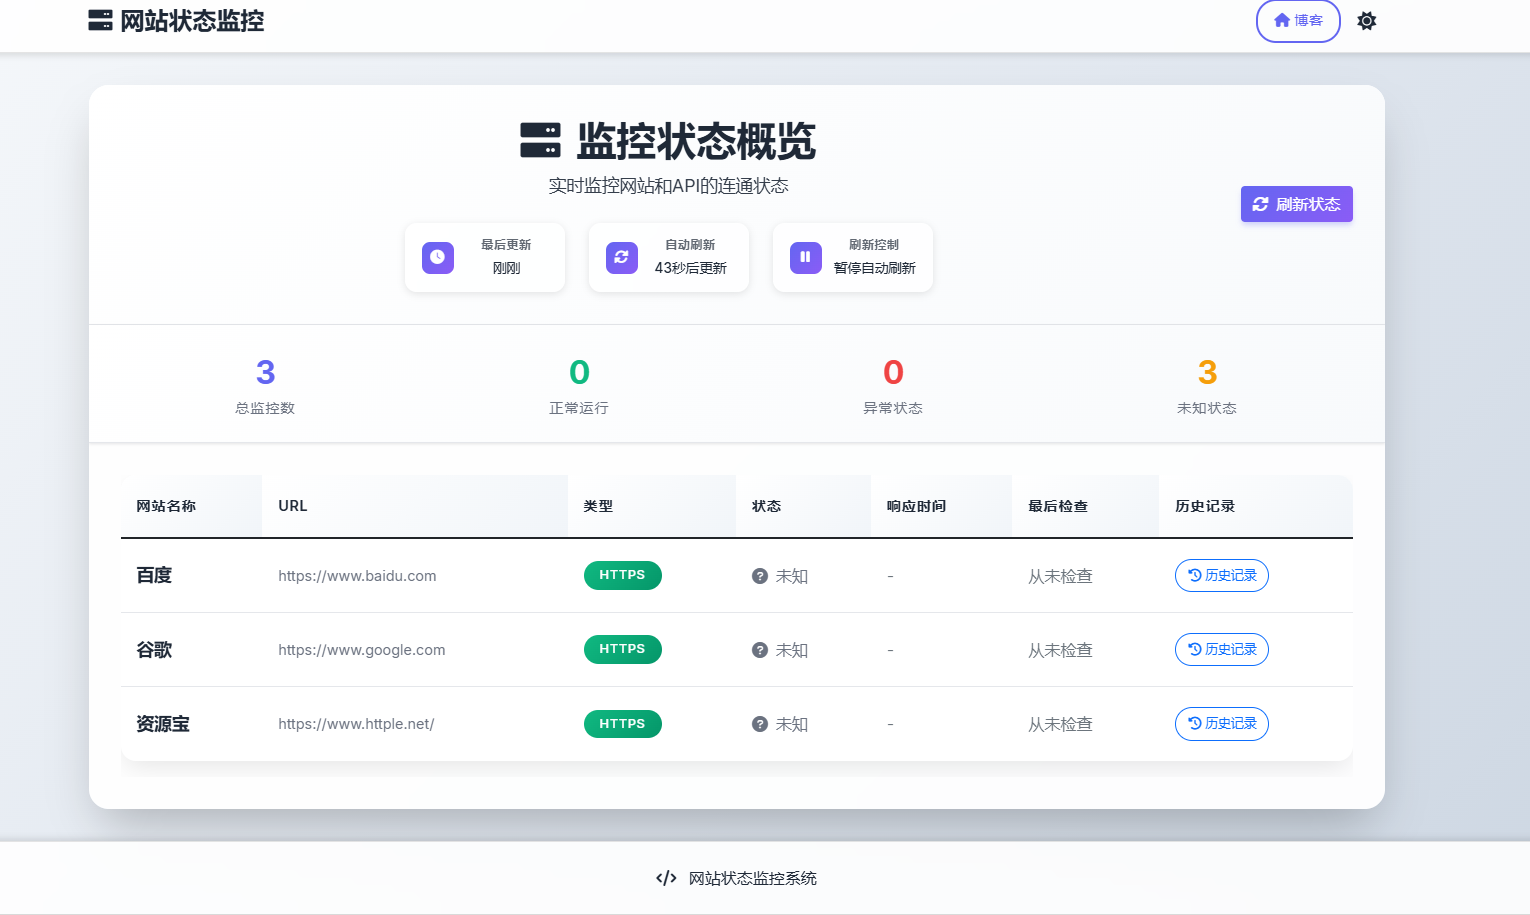Click the server icon beside 网站状态监控 title
Viewport: 1530px width, 915px height.
click(x=99, y=20)
